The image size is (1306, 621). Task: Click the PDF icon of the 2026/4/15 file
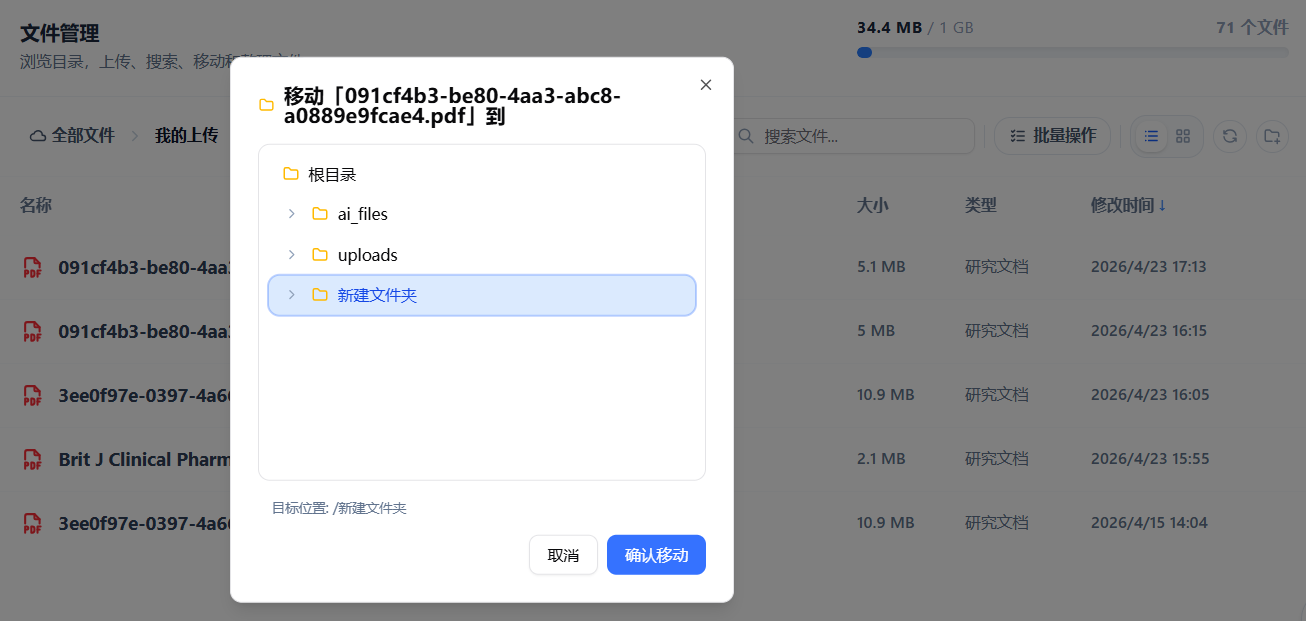coord(33,523)
